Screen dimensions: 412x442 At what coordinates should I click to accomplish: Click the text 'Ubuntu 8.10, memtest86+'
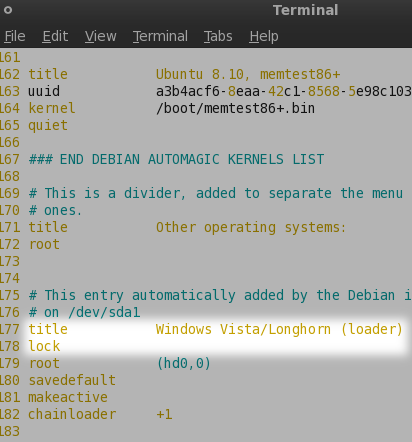pyautogui.click(x=248, y=74)
